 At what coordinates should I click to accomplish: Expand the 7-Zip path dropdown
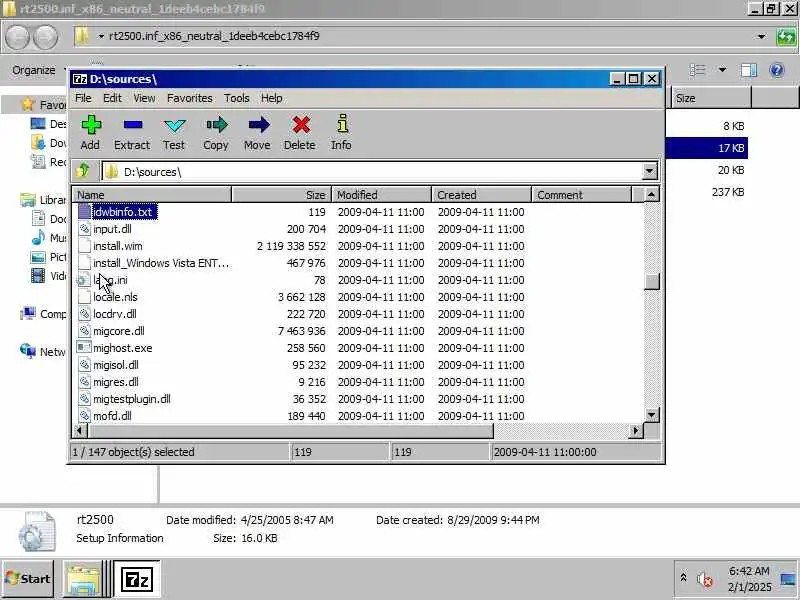649,171
